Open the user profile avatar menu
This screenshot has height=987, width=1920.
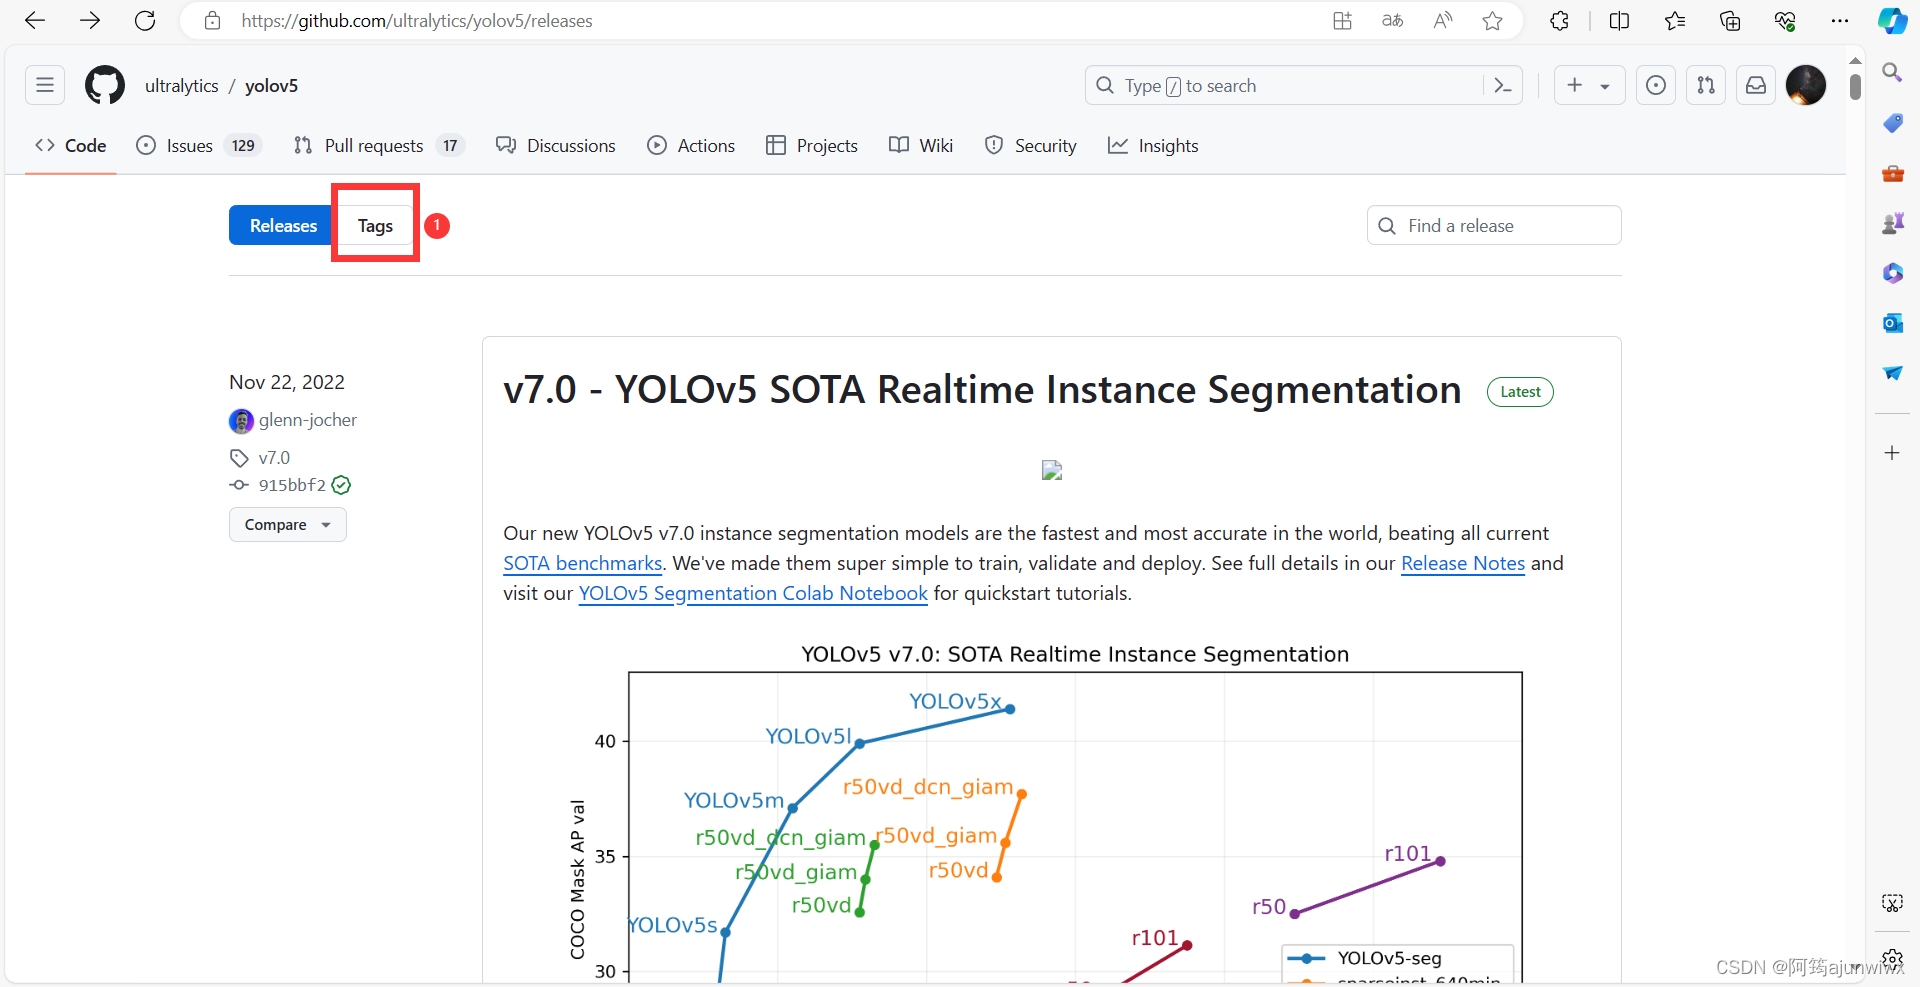tap(1806, 85)
